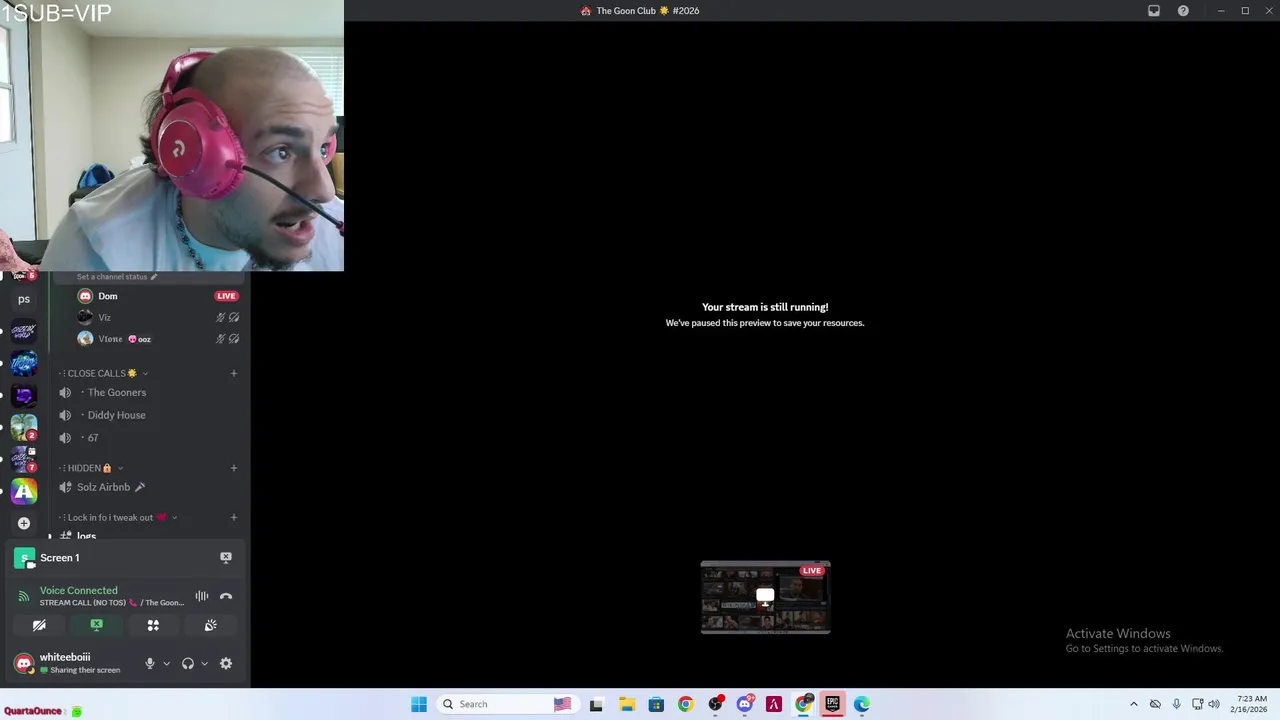Collapse the HIDDEN category
This screenshot has height=720, width=1280.
(91, 468)
